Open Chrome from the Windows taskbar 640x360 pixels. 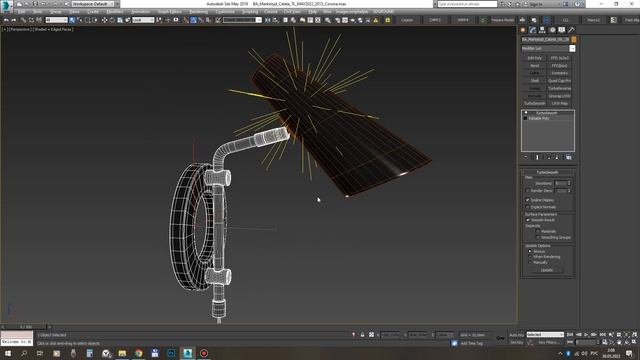pyautogui.click(x=138, y=353)
